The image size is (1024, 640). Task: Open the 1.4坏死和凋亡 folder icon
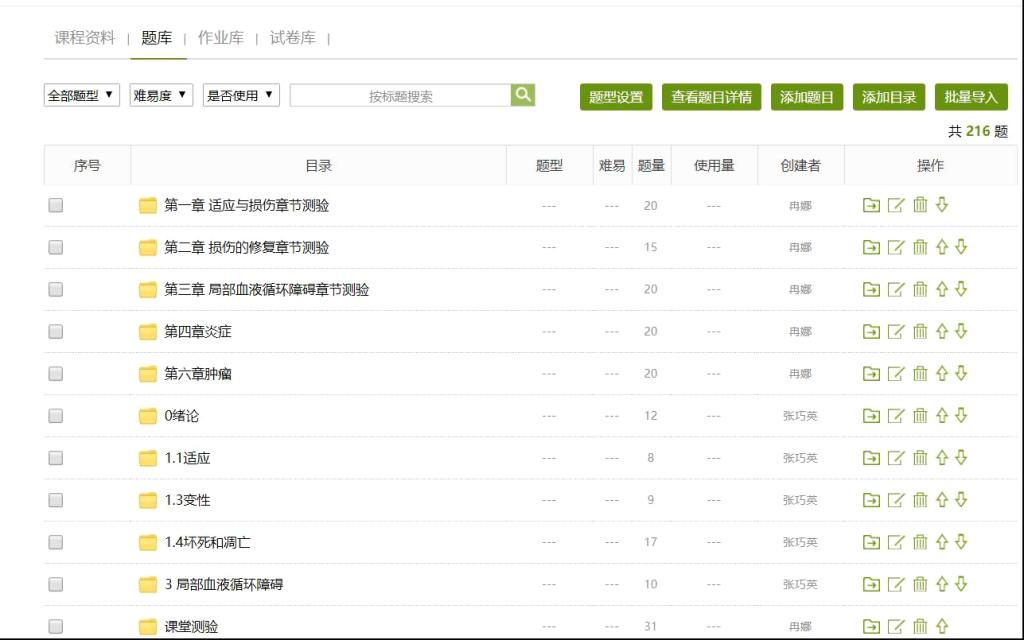point(148,542)
